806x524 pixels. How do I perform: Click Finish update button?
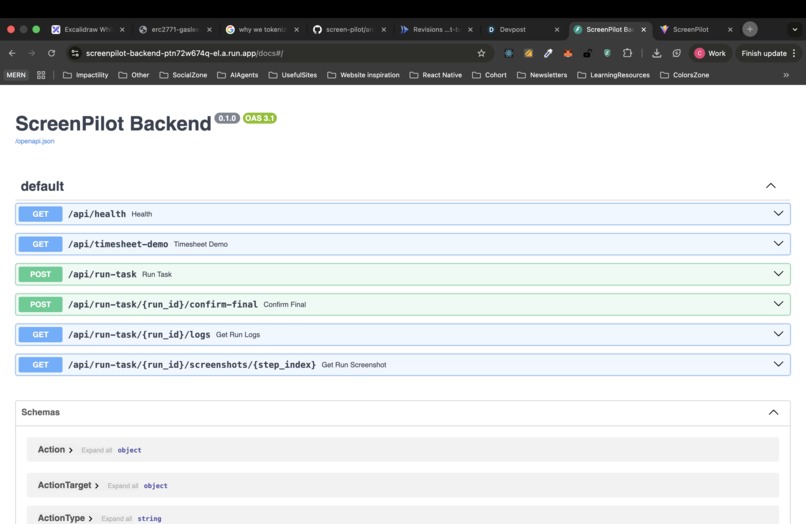(764, 53)
